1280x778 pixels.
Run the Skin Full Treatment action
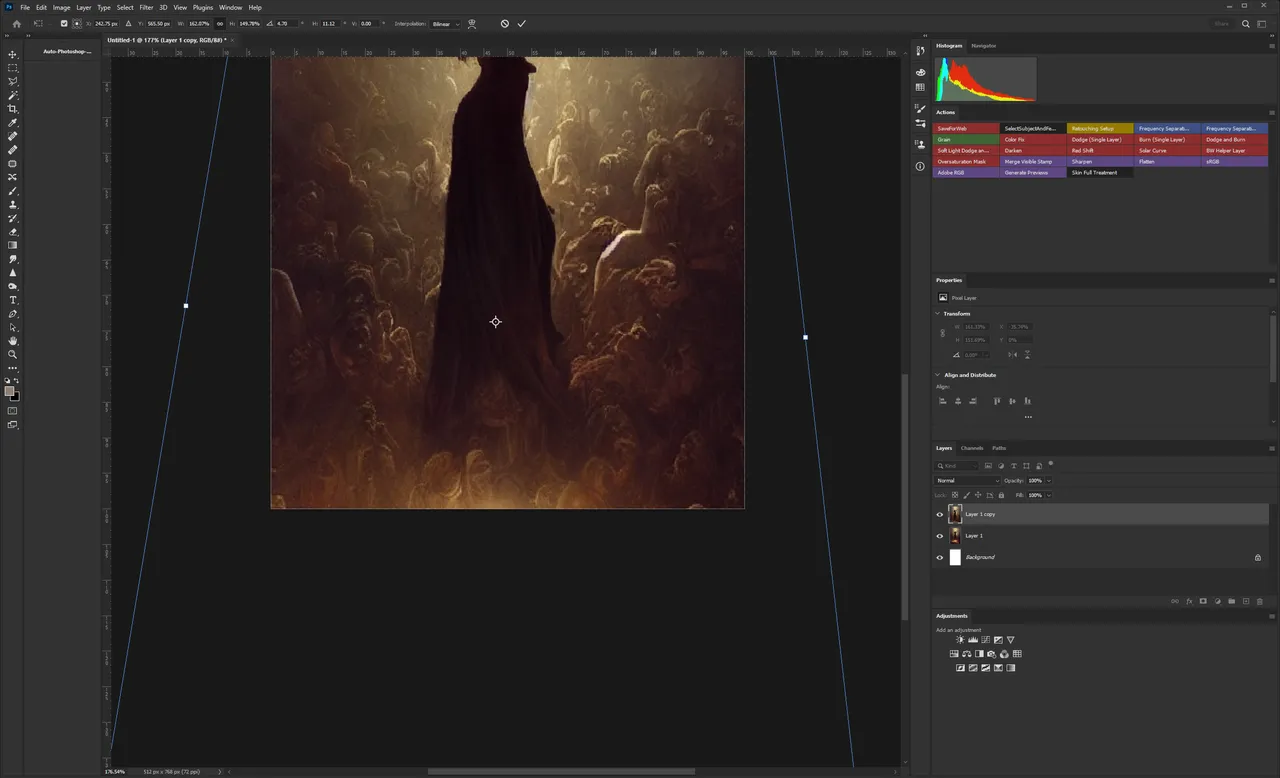coord(1100,173)
